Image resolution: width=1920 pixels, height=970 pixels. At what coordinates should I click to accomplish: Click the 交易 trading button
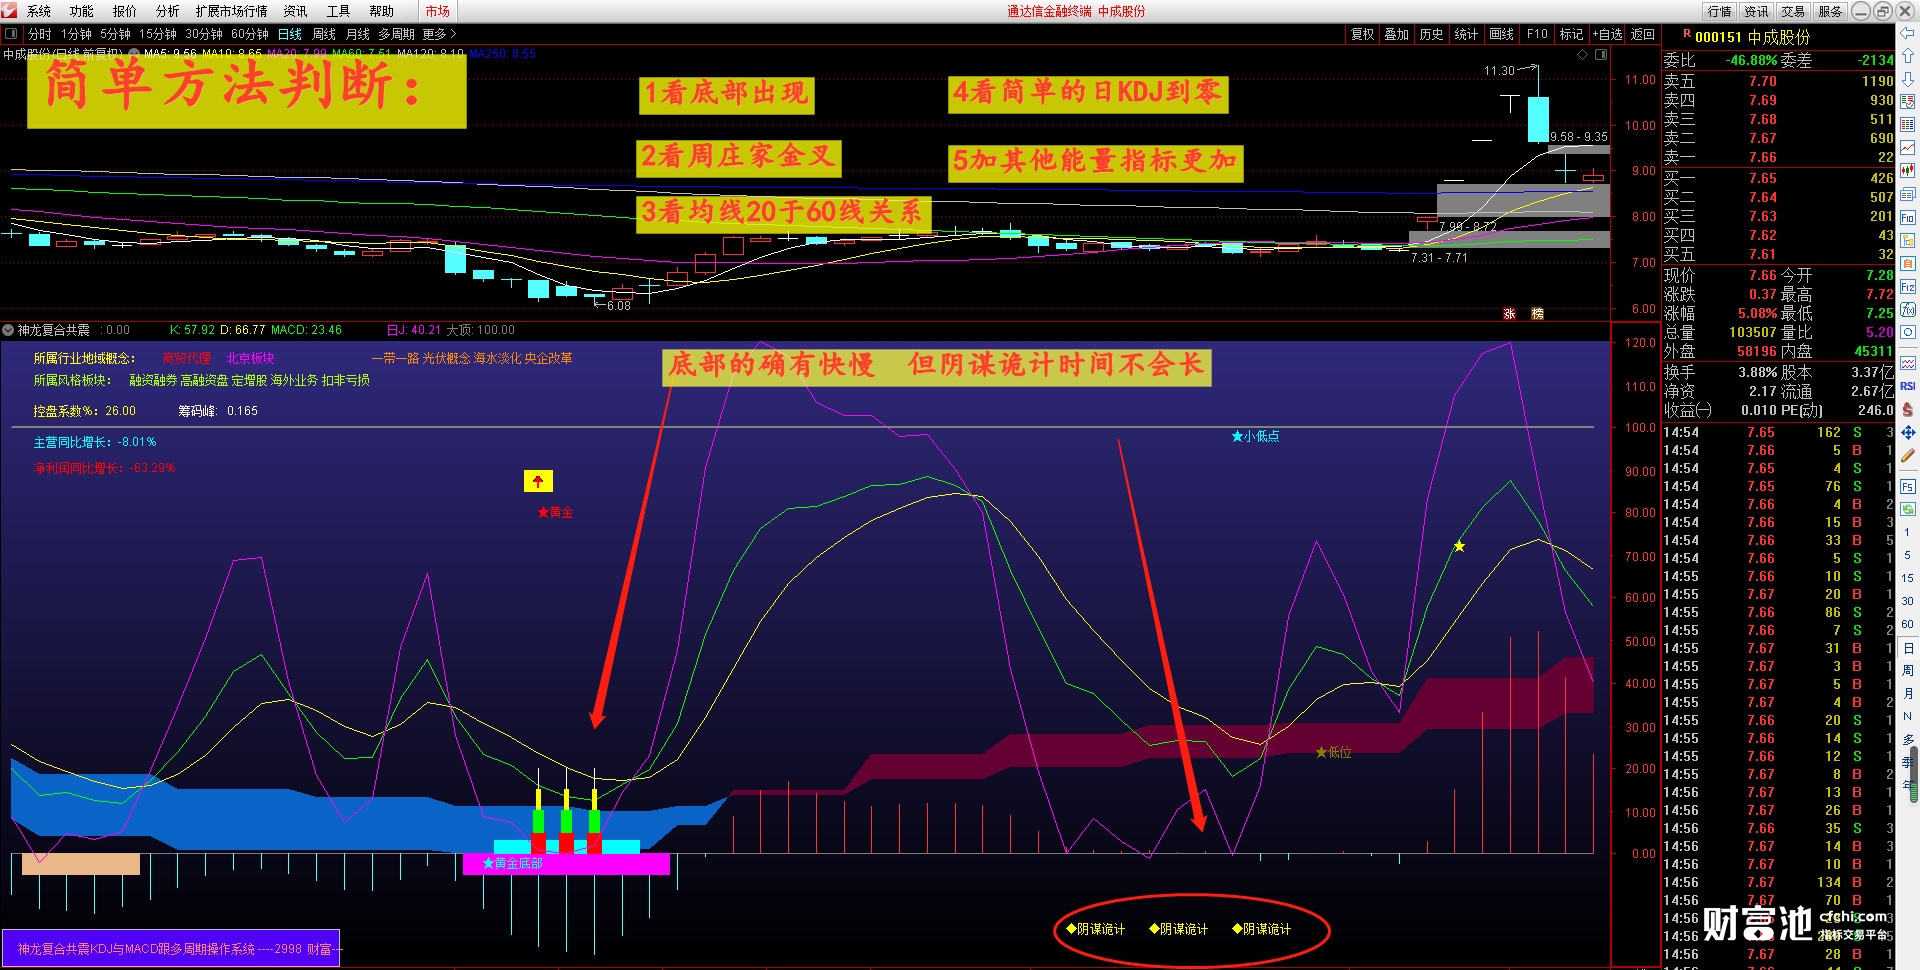[x=1793, y=11]
